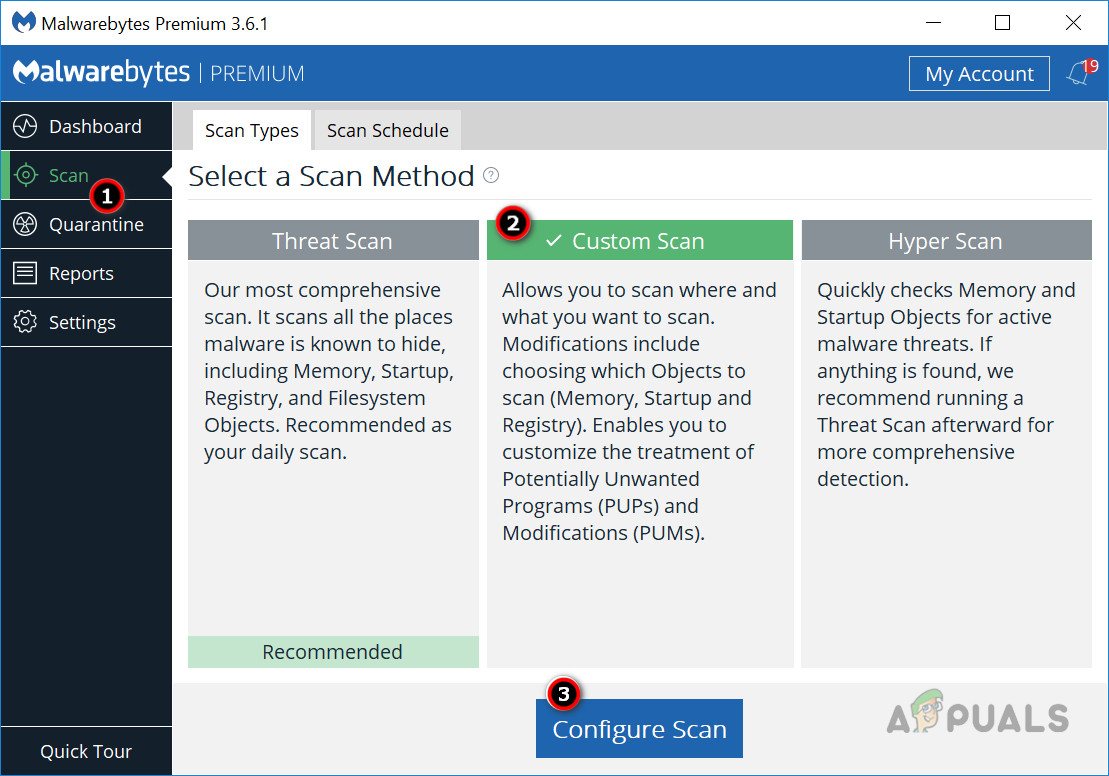Open My Account
Image resolution: width=1109 pixels, height=776 pixels.
pyautogui.click(x=978, y=73)
